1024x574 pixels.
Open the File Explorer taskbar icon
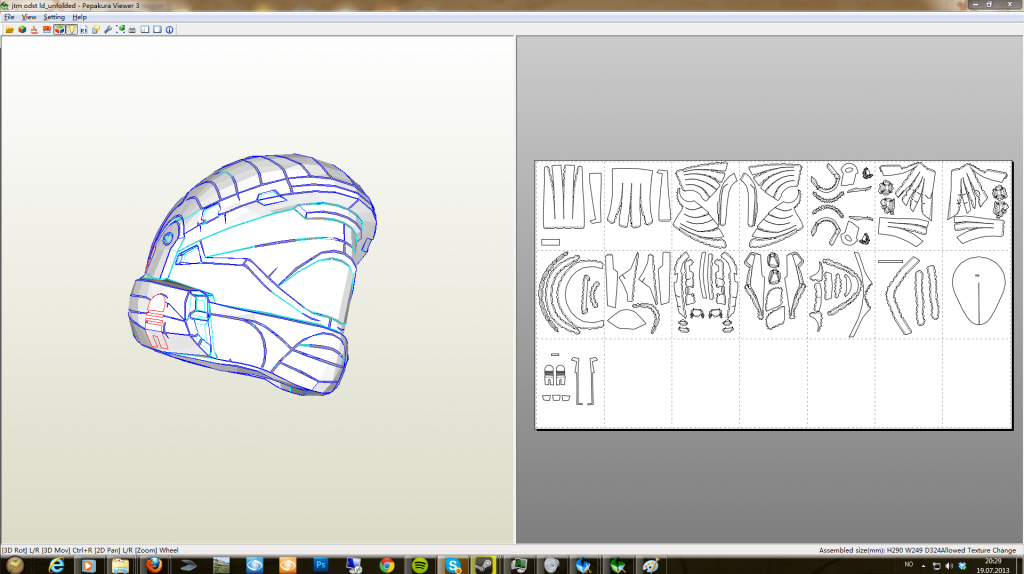tap(120, 566)
